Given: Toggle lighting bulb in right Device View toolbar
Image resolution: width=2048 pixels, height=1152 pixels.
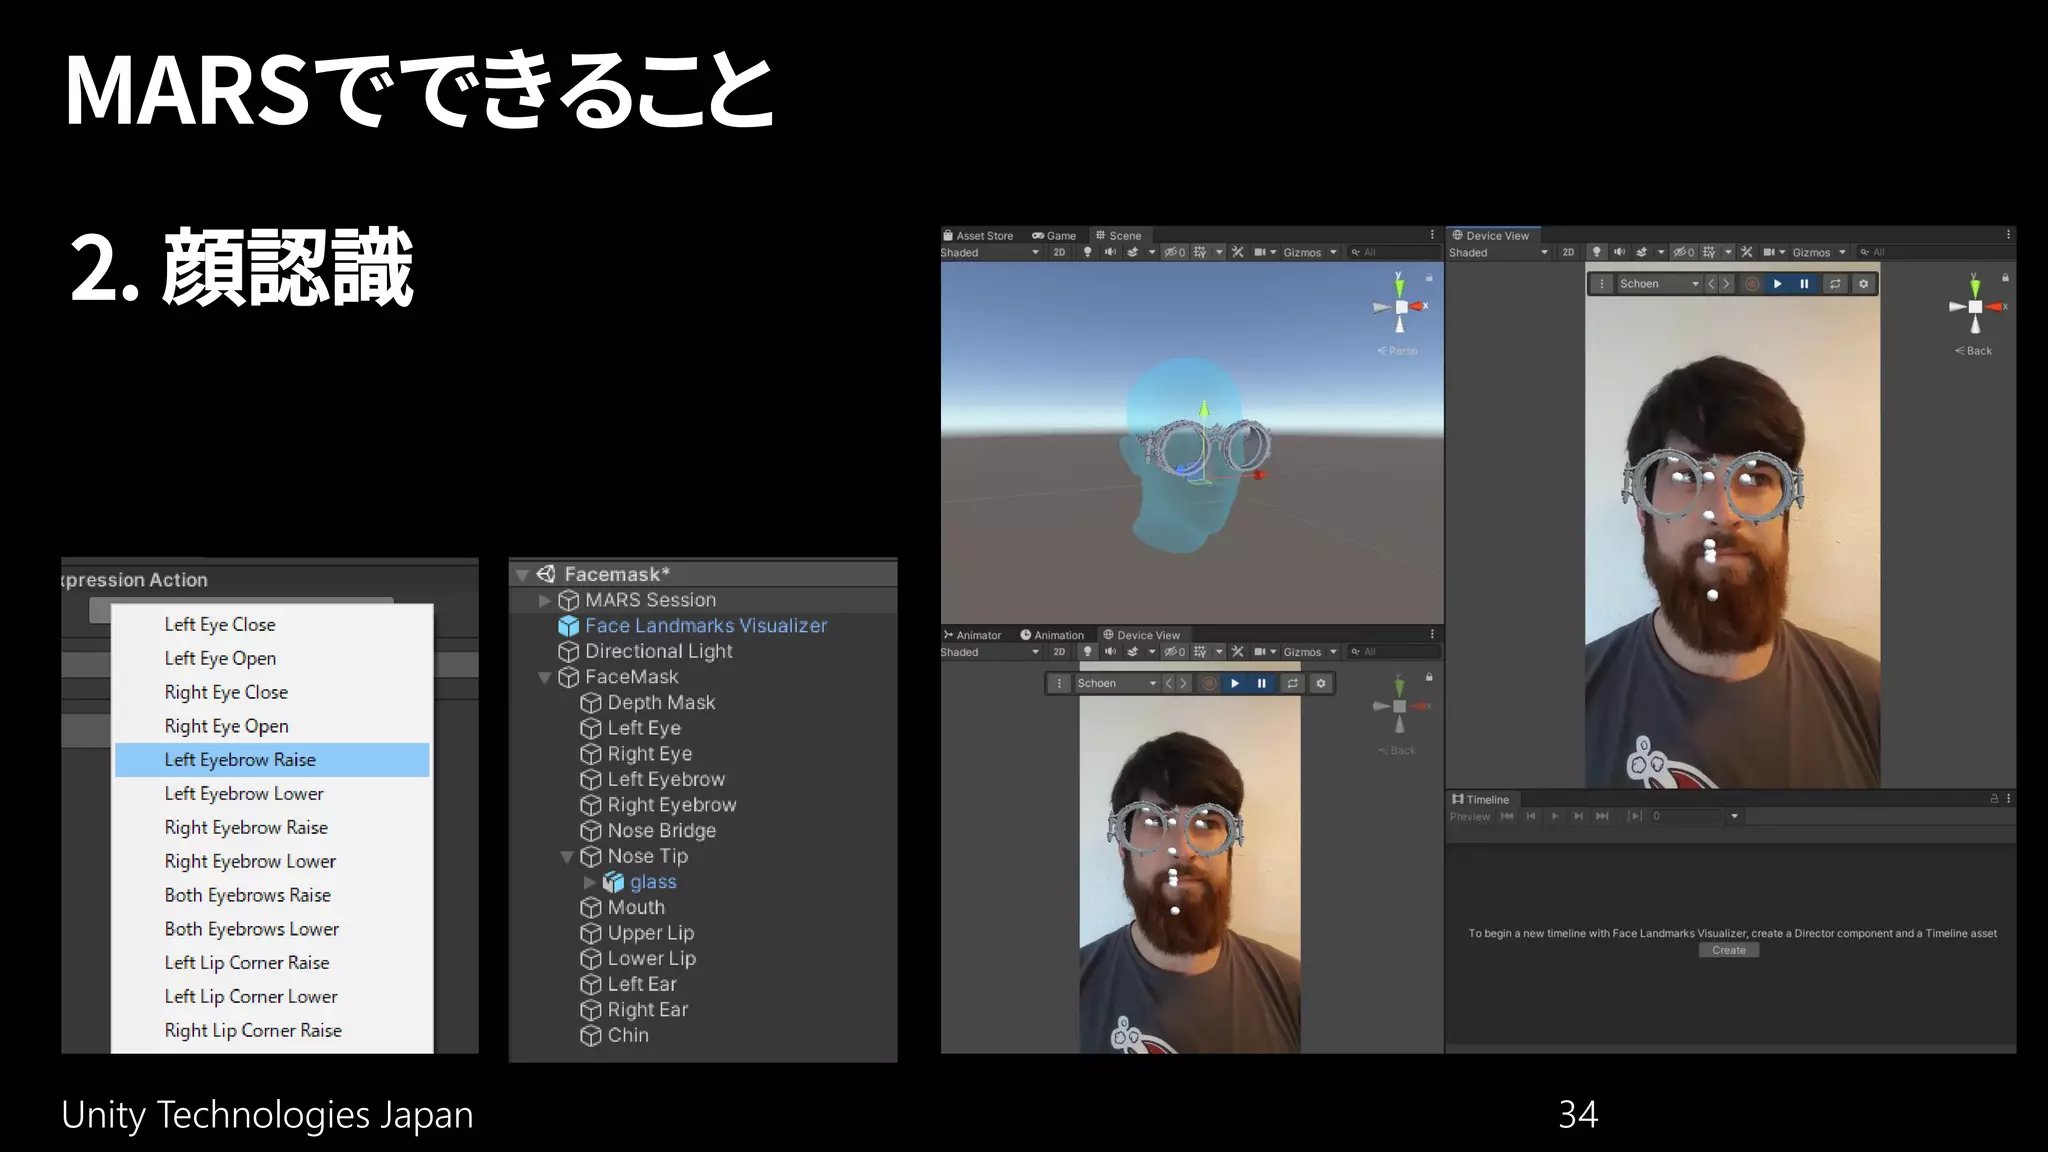Looking at the screenshot, I should (1597, 252).
